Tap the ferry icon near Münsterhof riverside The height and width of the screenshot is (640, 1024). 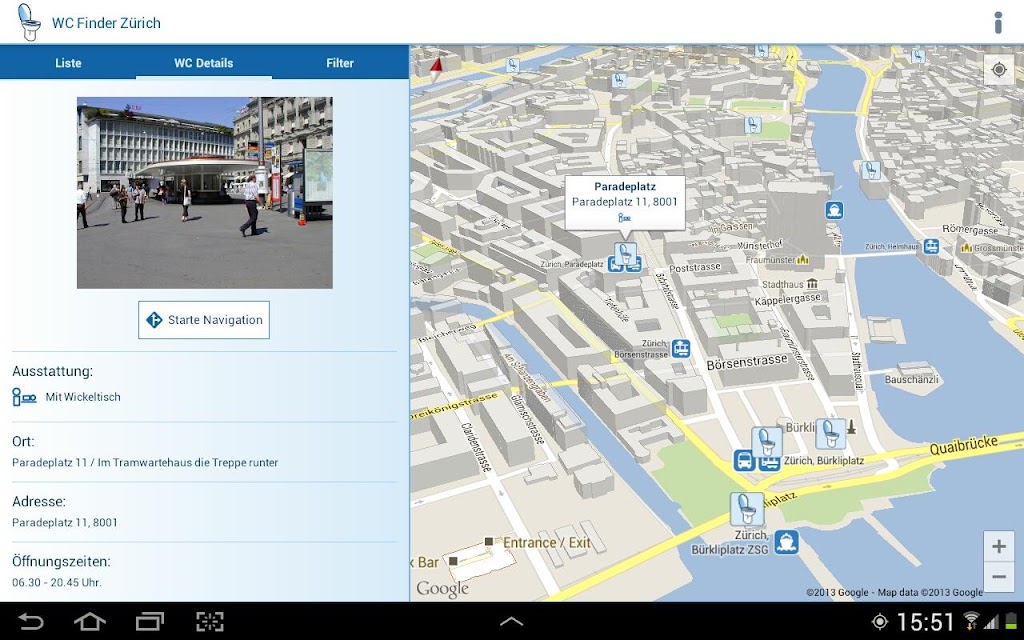(x=834, y=210)
